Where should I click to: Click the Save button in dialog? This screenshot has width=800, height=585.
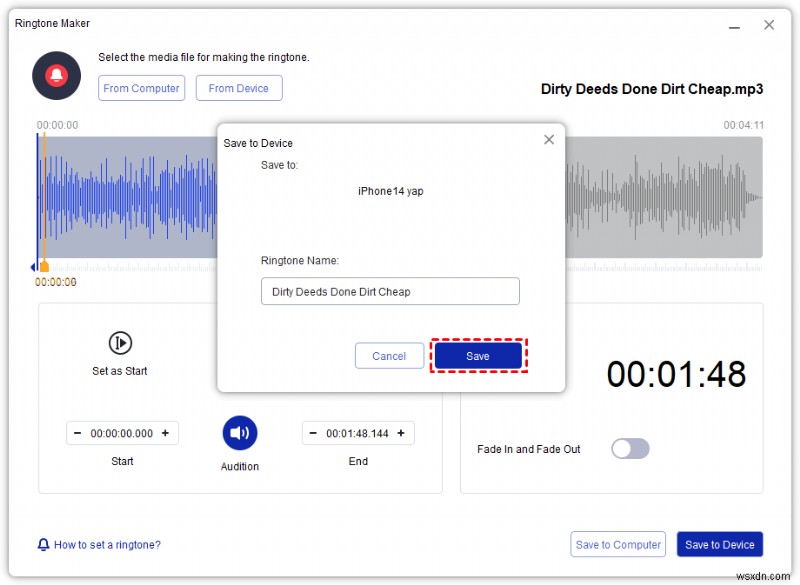point(478,356)
